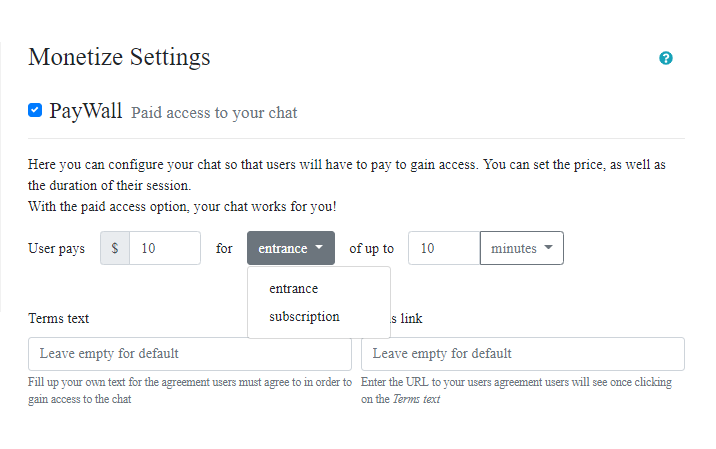
Task: Click the PayWall label text
Action: coord(85,111)
